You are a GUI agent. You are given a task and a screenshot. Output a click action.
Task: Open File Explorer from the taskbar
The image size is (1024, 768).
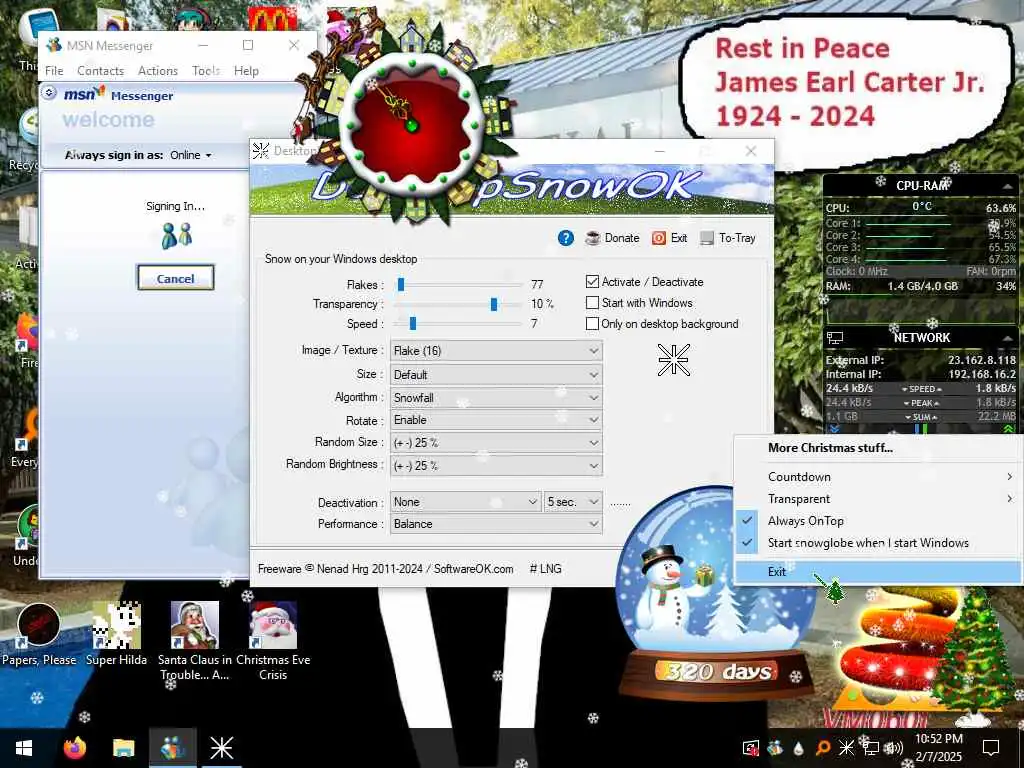(123, 748)
